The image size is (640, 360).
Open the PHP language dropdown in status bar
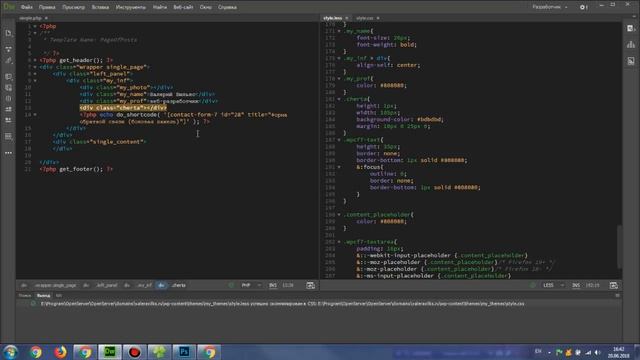pos(251,285)
